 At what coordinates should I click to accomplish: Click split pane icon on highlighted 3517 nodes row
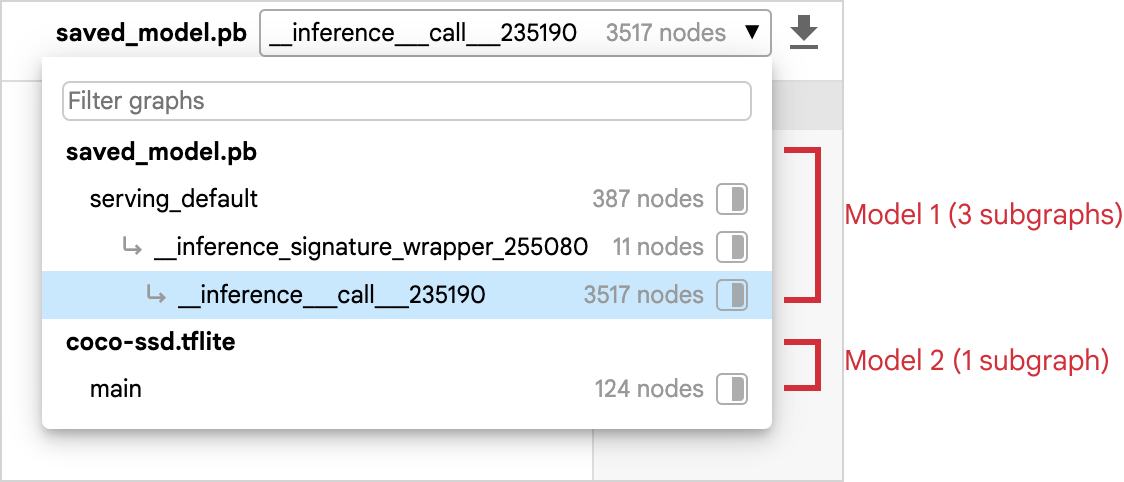tap(732, 295)
